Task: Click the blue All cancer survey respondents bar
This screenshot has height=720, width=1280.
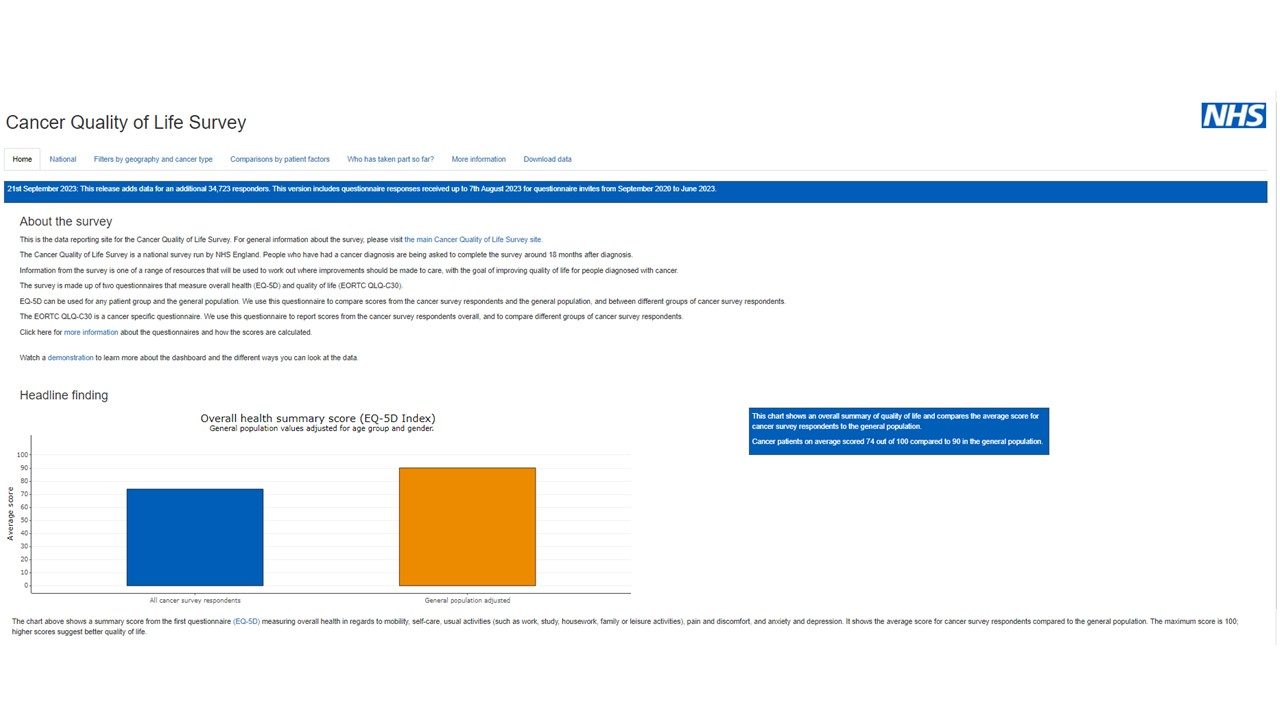Action: point(195,537)
